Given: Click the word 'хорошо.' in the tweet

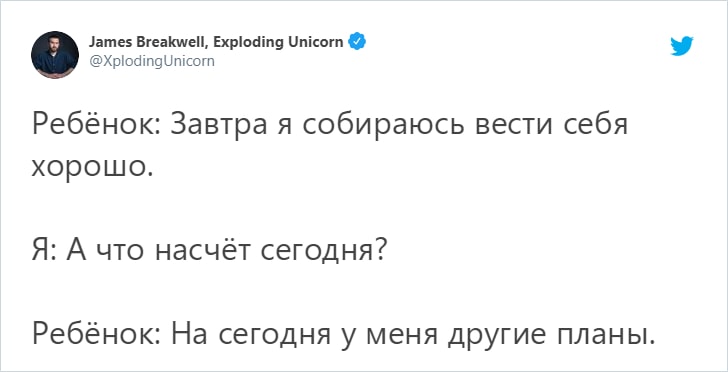Looking at the screenshot, I should click(x=92, y=167).
